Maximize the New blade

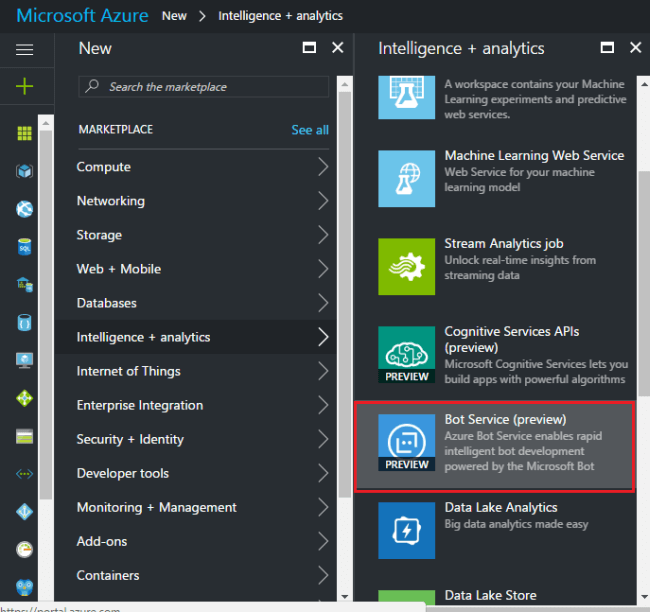click(x=309, y=48)
